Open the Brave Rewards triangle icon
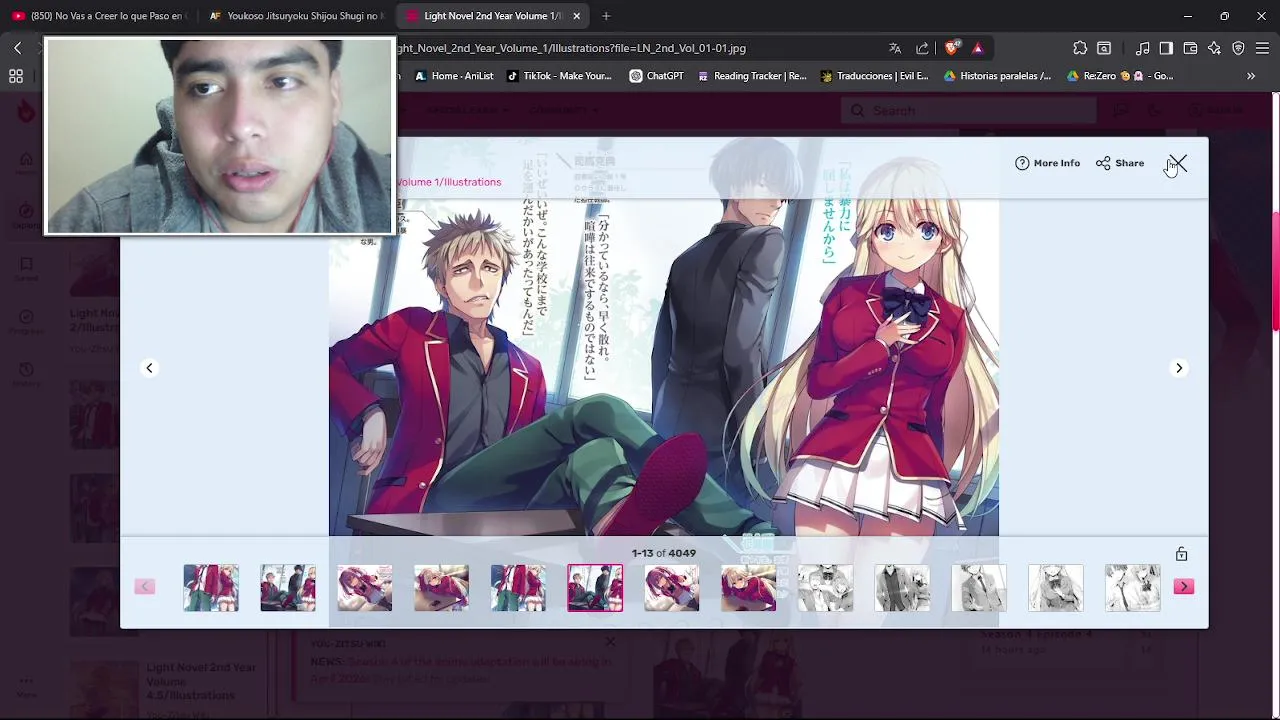Screen dimensions: 1280x720 point(978,48)
